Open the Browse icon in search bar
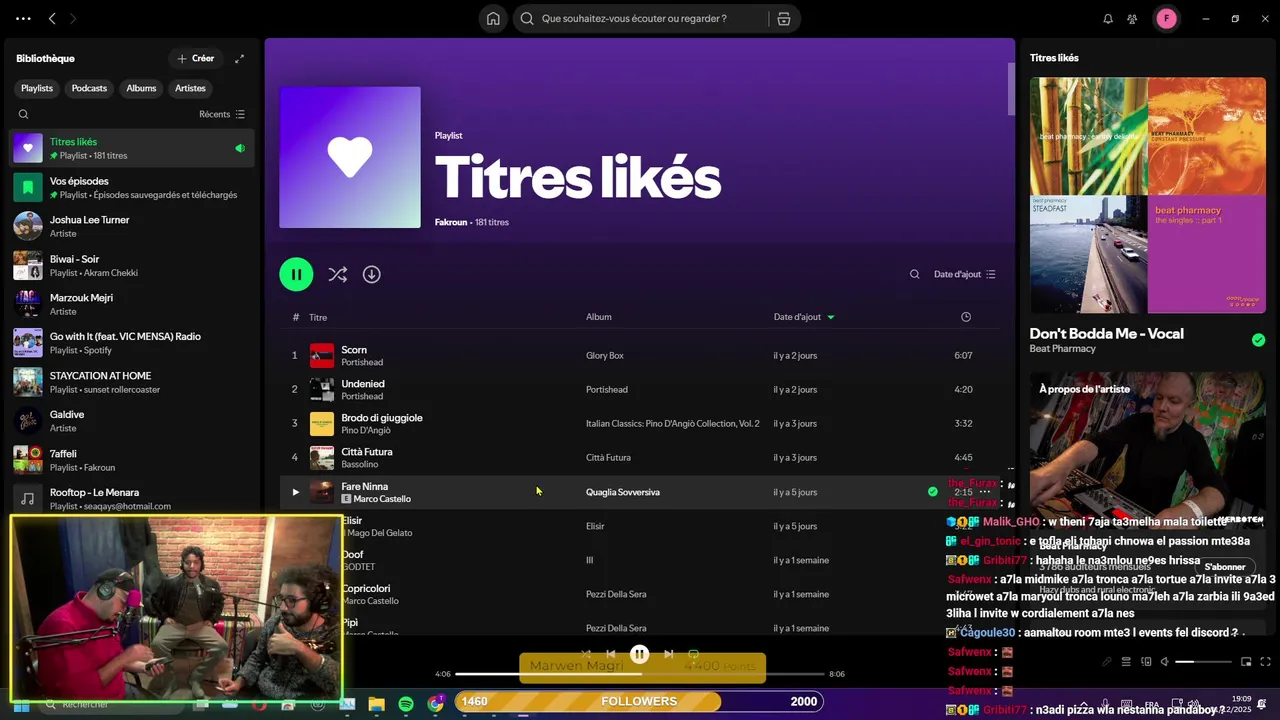This screenshot has width=1280, height=720. (x=783, y=18)
